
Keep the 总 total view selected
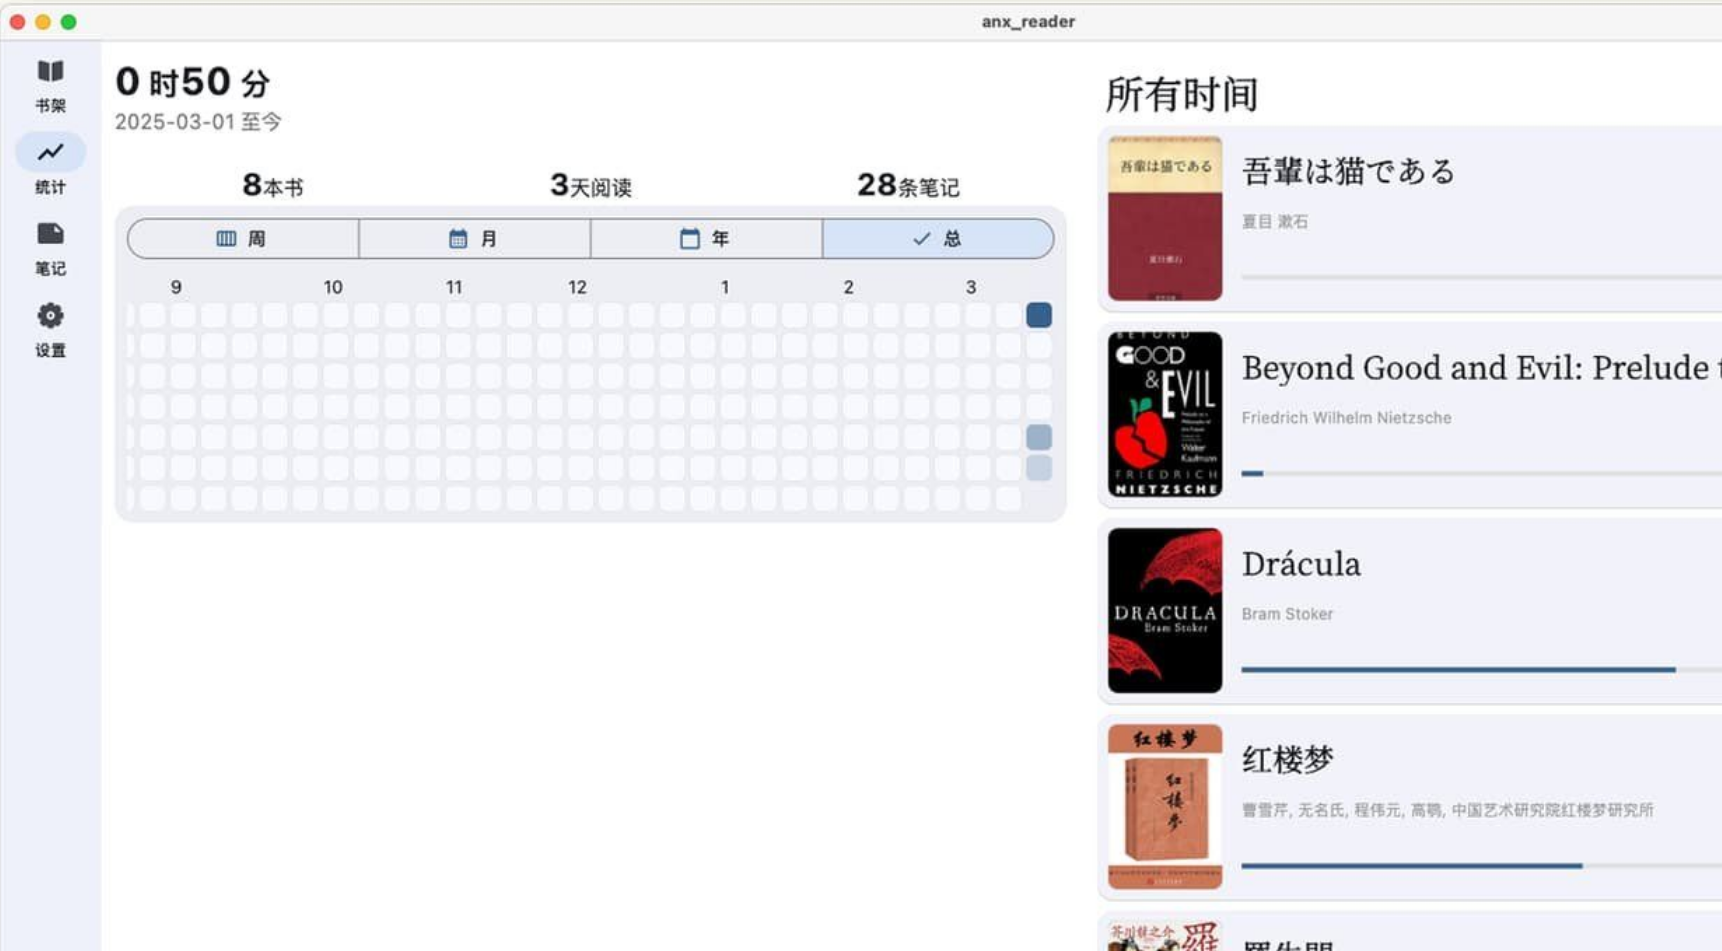pos(938,238)
